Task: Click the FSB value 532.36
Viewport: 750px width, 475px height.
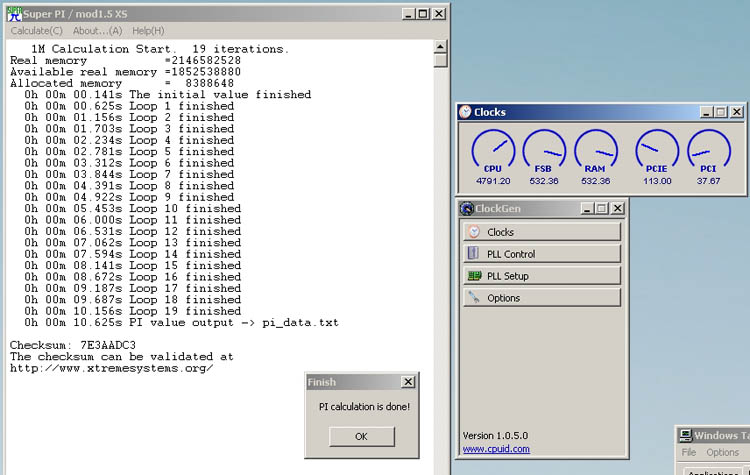Action: tap(544, 181)
